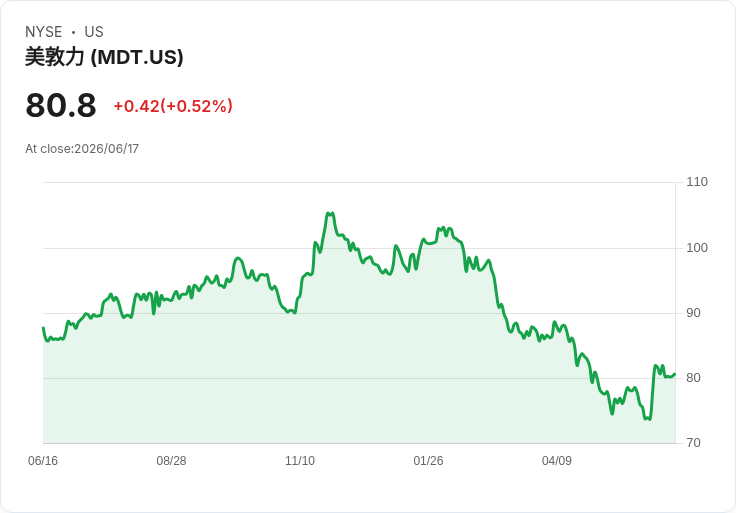Click the first data point of the price line
This screenshot has width=736, height=513.
43,328
